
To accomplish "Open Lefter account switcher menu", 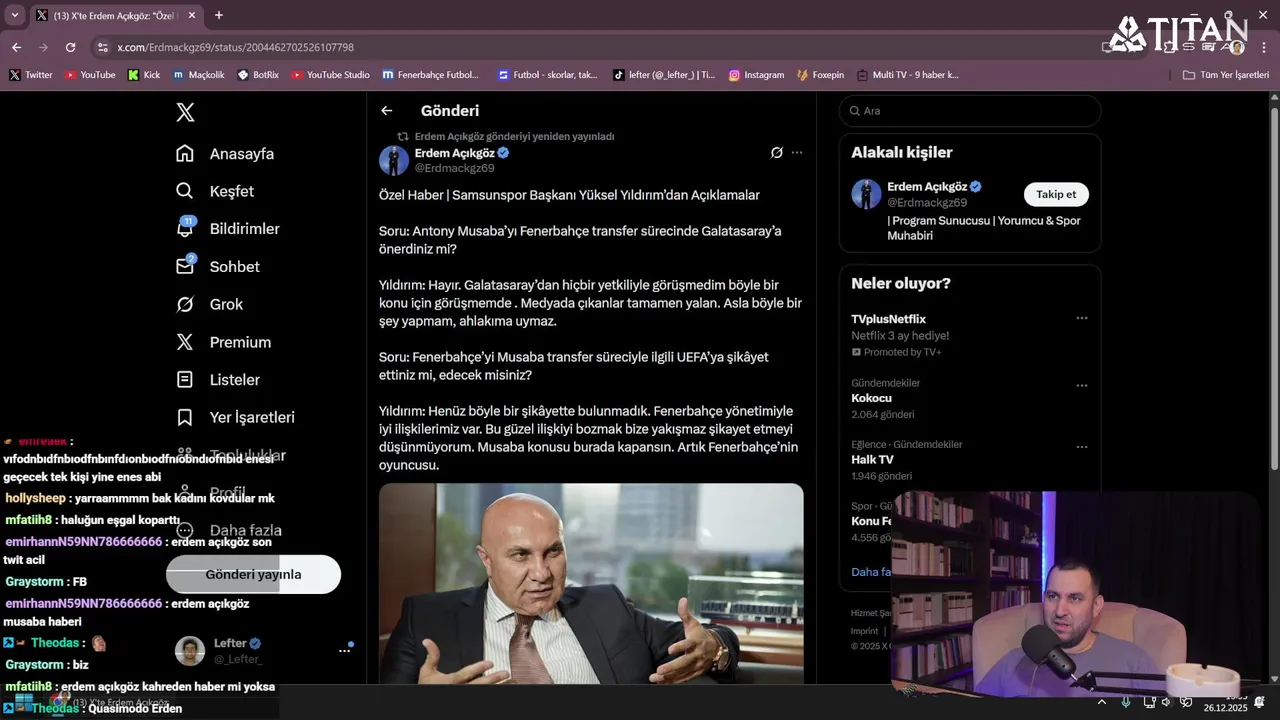I will 264,650.
